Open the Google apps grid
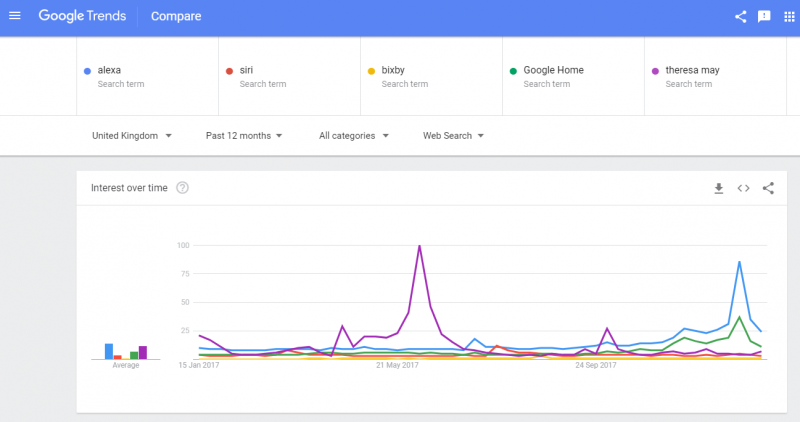 click(789, 16)
